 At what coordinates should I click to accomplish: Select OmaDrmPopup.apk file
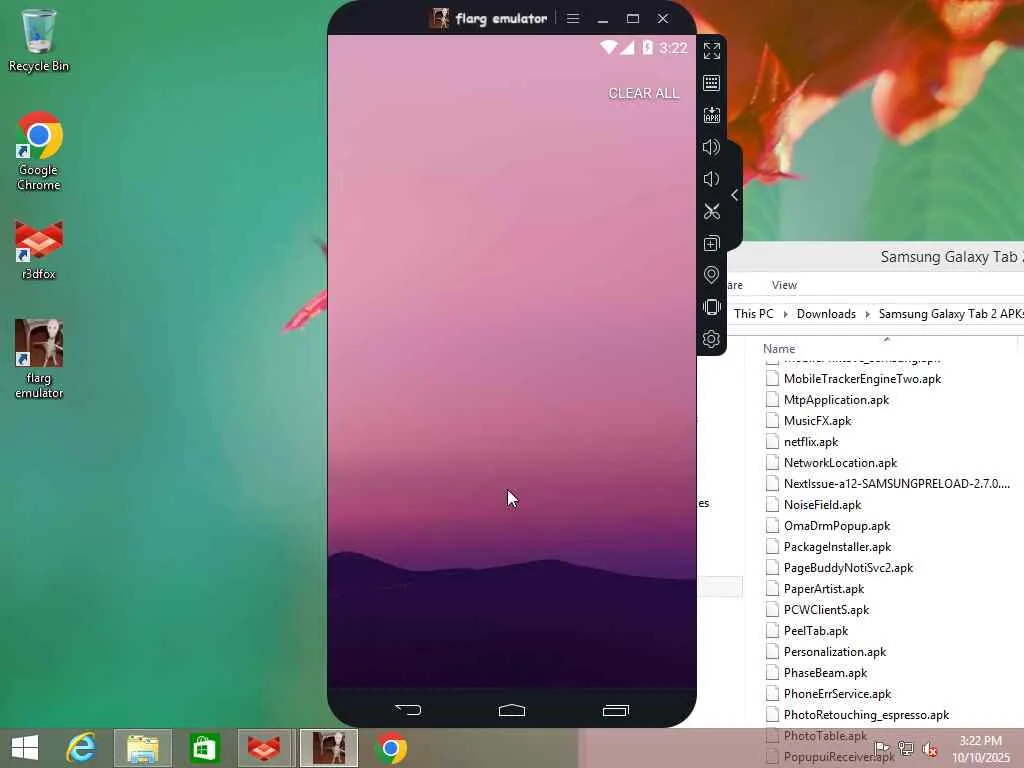837,526
